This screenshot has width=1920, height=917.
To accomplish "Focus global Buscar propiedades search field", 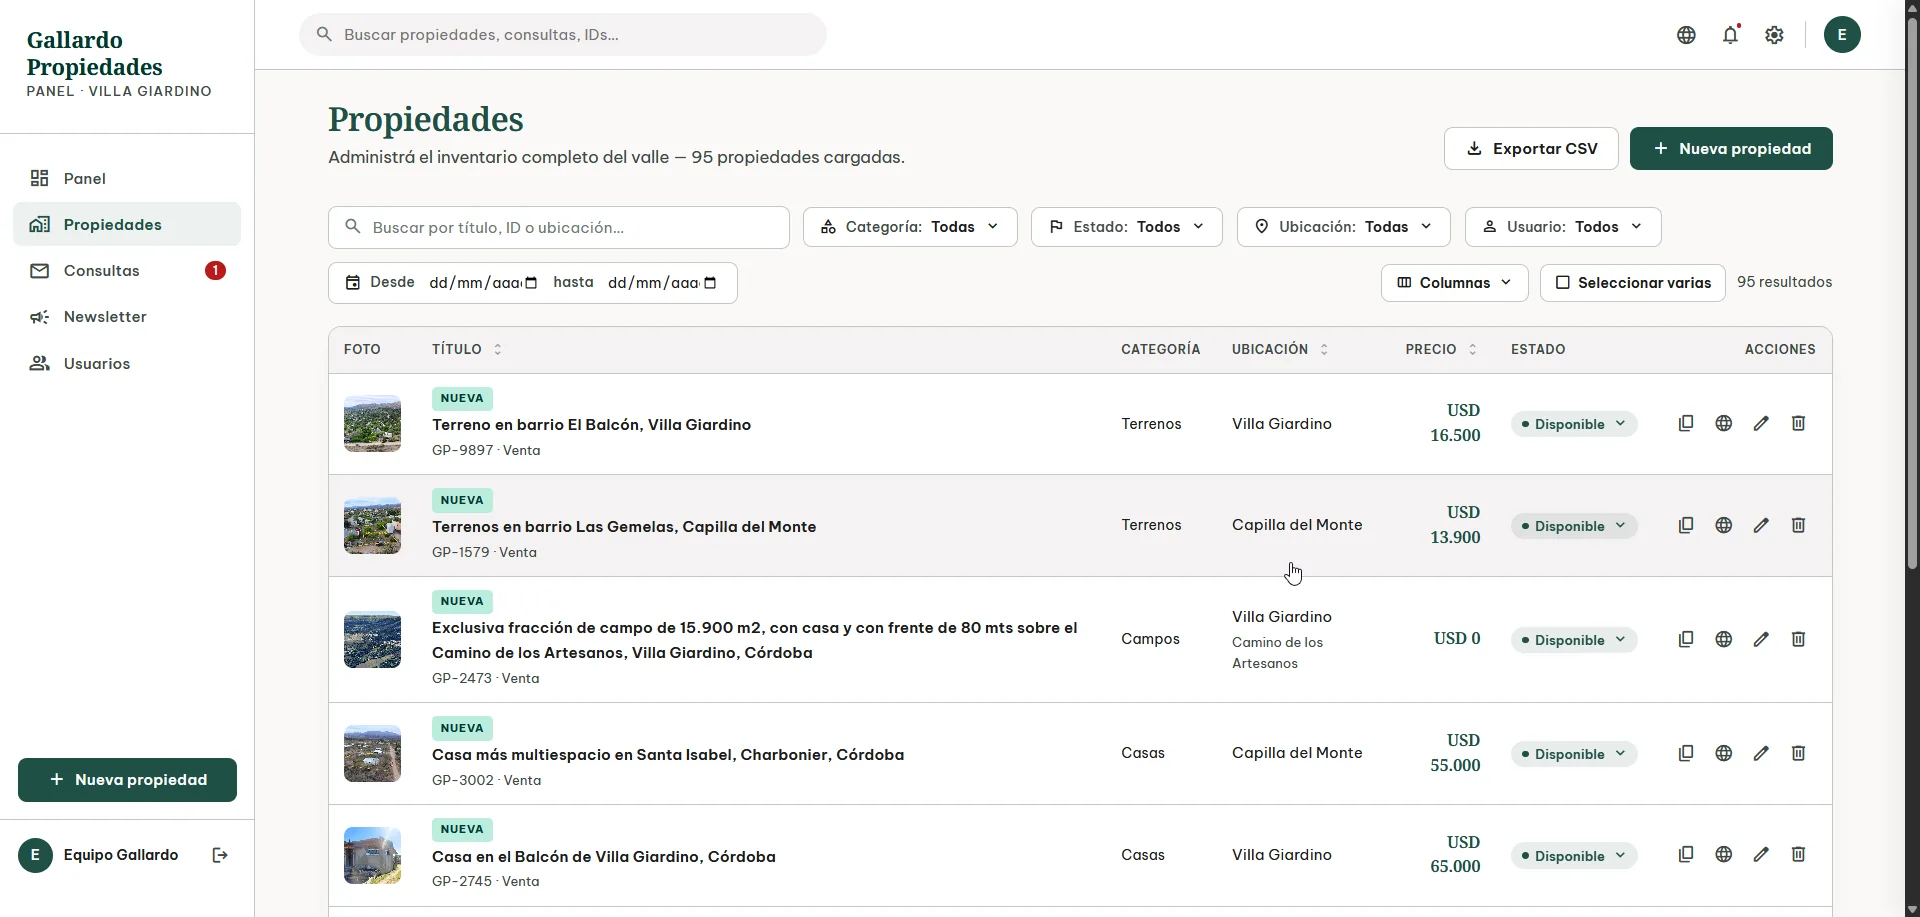I will (563, 35).
